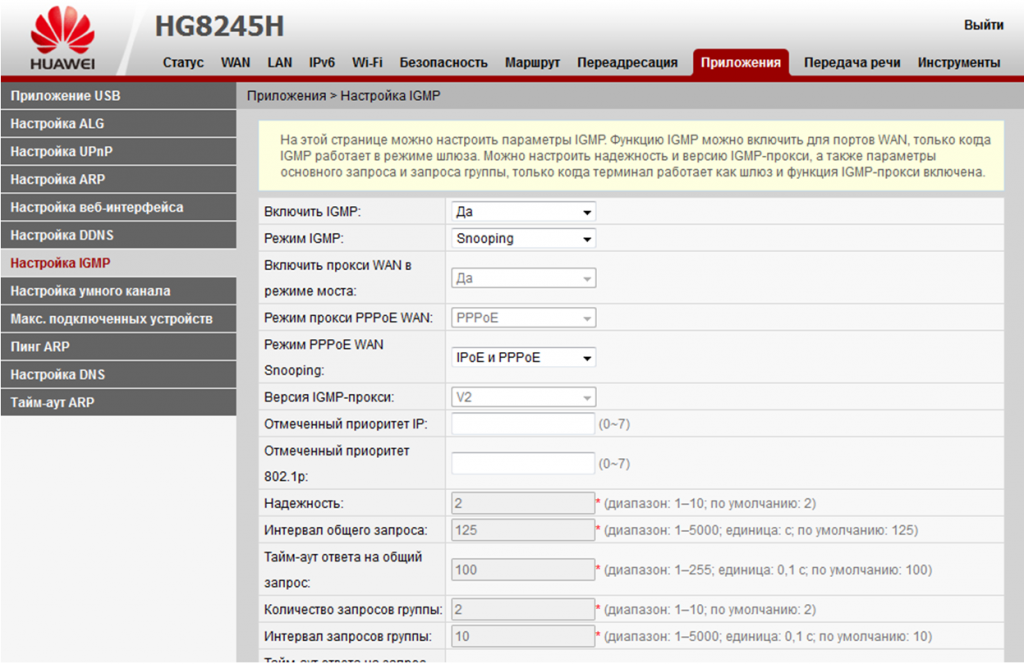
Task: Open Настройка веб-интерфейса in sidebar
Action: click(x=118, y=207)
